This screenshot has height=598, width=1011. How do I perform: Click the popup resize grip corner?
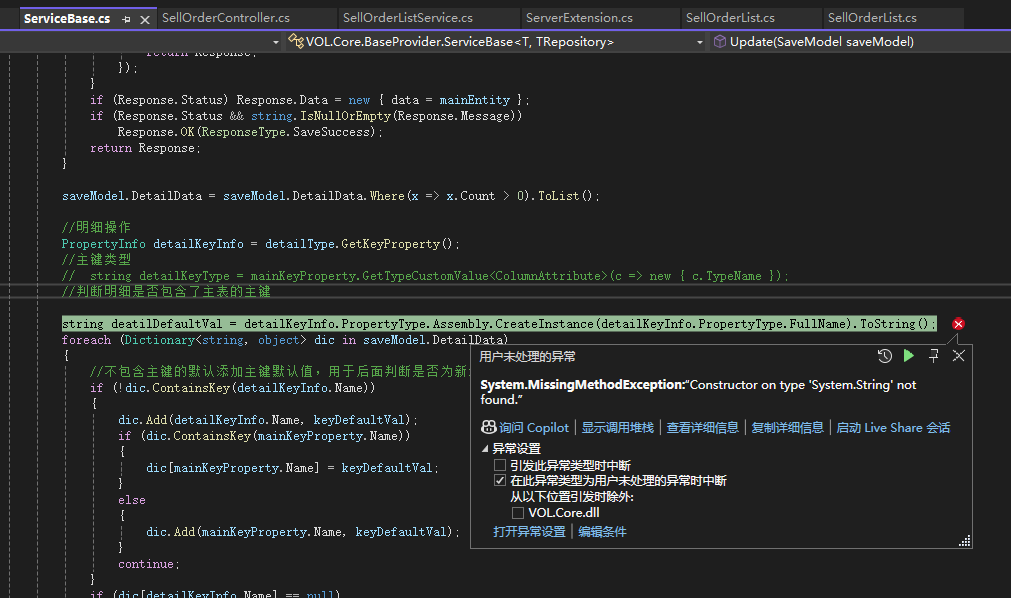click(965, 541)
